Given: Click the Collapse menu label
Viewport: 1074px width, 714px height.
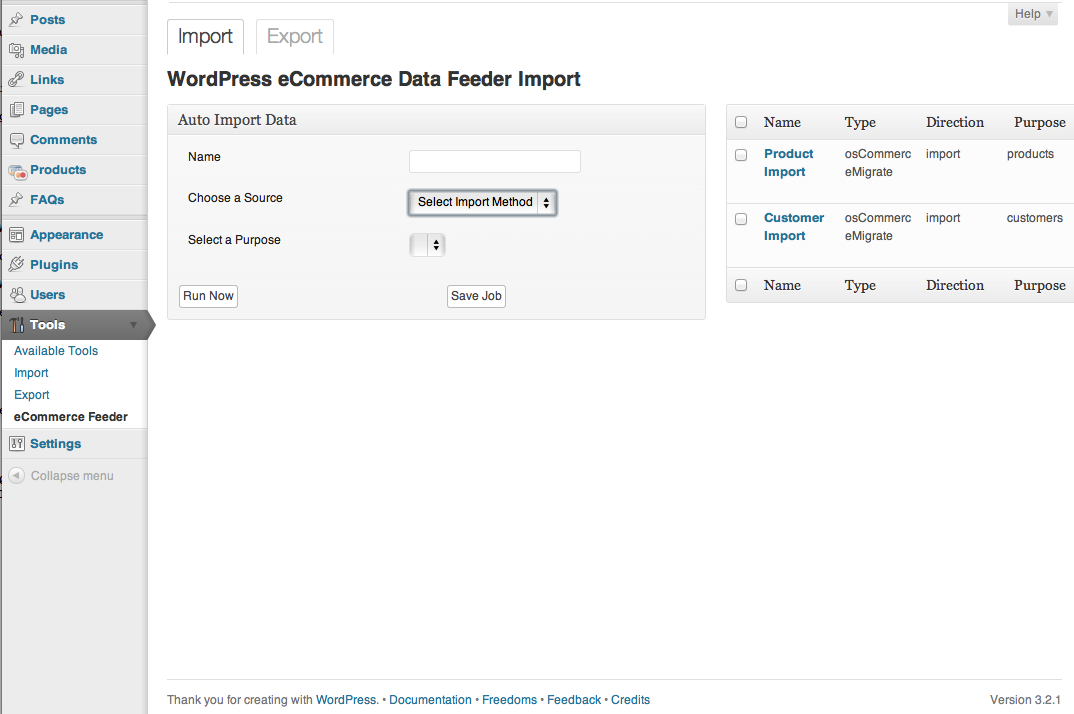Looking at the screenshot, I should pos(72,476).
